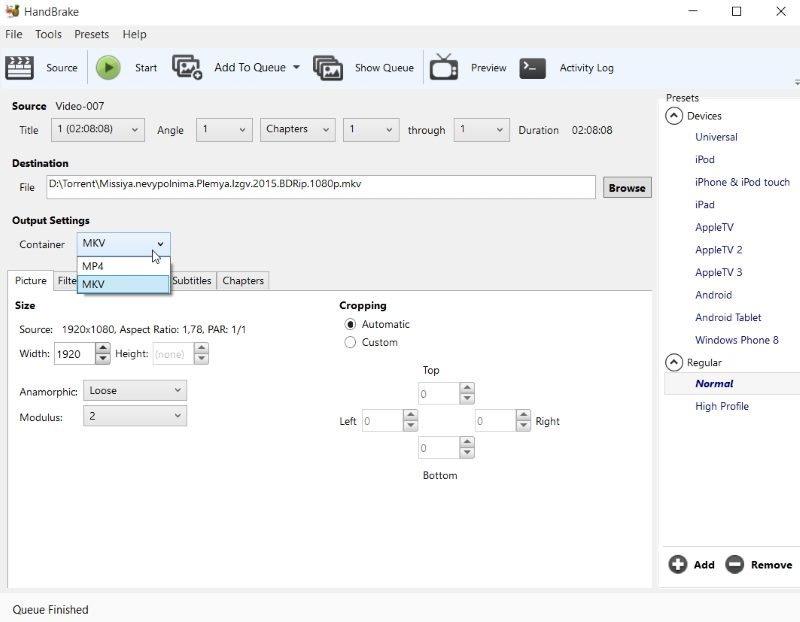
Task: Select Custom cropping radio button
Action: click(x=350, y=342)
